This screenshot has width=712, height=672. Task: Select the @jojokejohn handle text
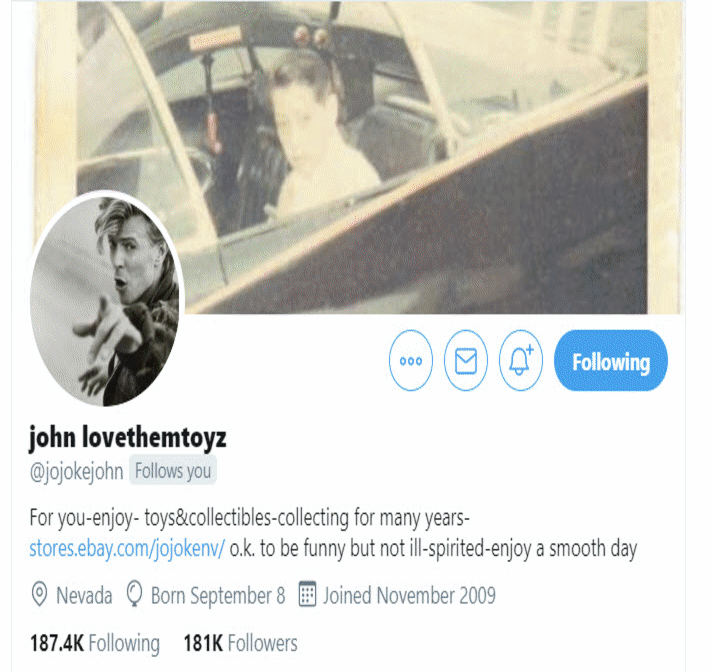tap(76, 472)
